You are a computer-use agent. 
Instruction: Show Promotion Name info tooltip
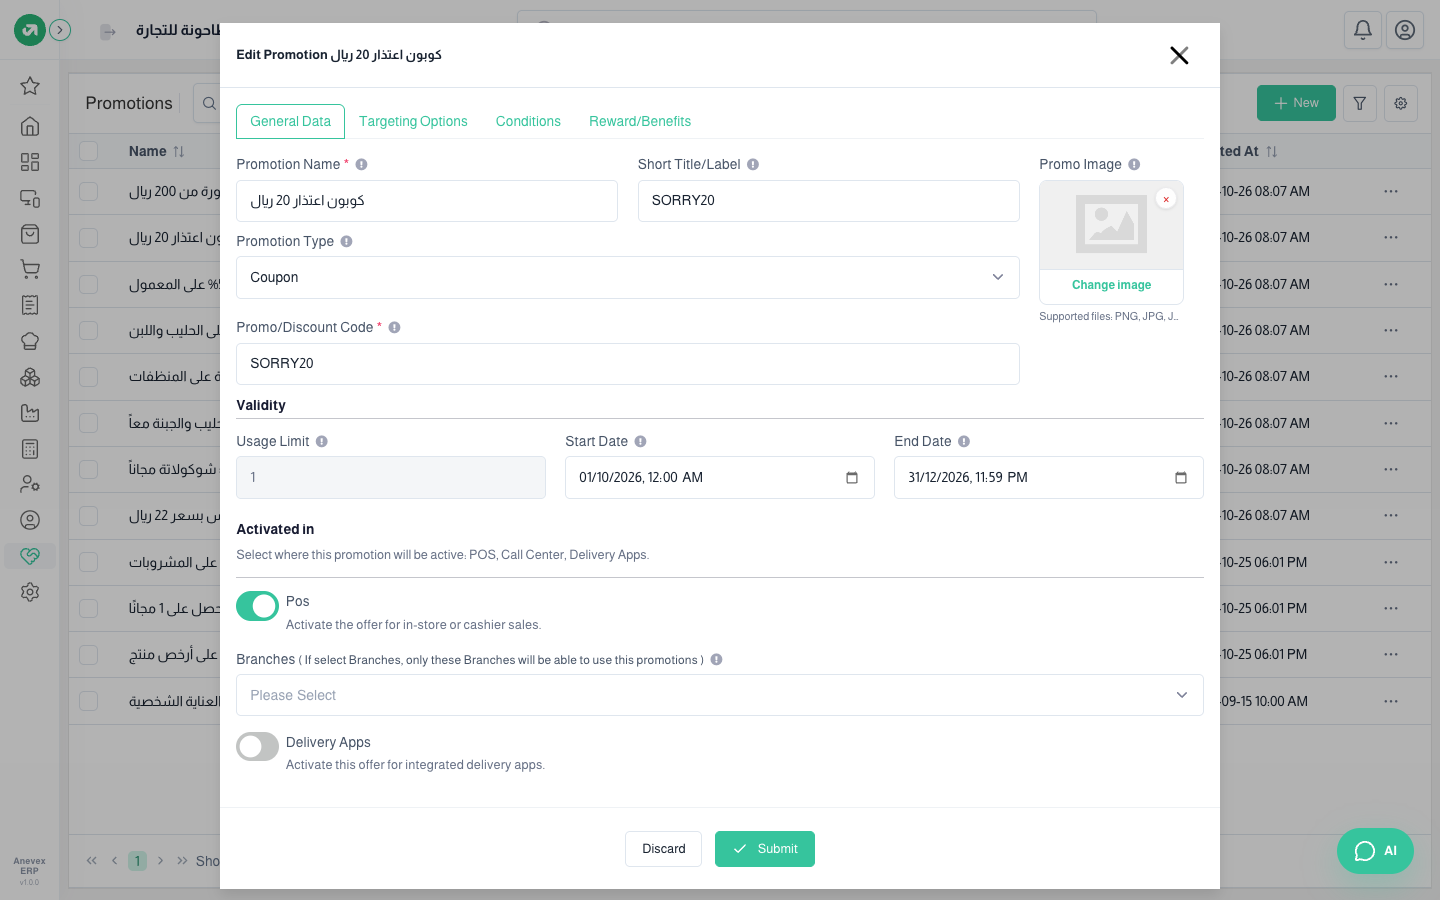pyautogui.click(x=362, y=164)
